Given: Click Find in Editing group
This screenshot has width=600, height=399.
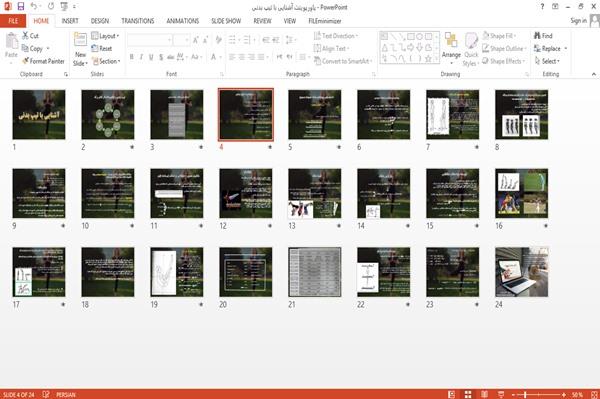Looking at the screenshot, I should (543, 36).
